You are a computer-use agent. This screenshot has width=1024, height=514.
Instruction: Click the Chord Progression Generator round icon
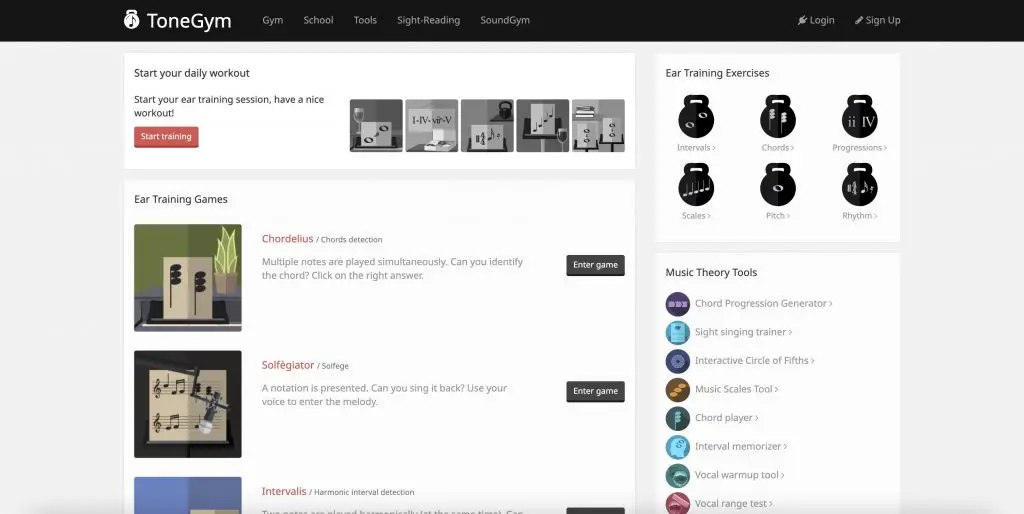pyautogui.click(x=678, y=304)
